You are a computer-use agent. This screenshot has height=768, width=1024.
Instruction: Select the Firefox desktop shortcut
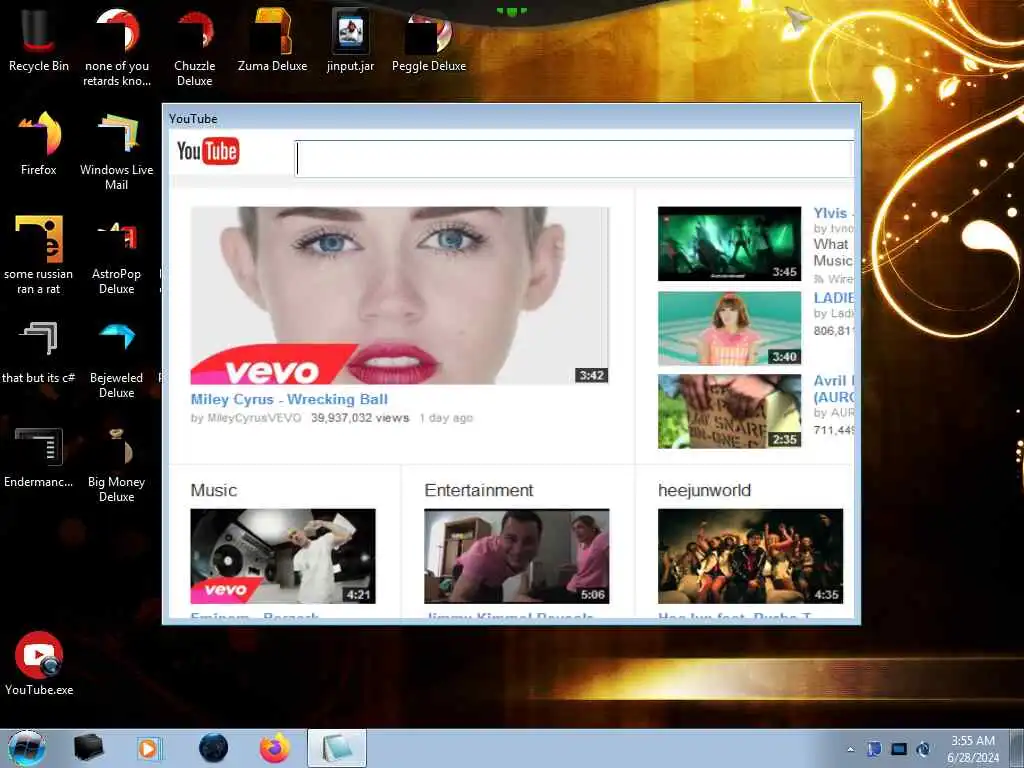(39, 144)
